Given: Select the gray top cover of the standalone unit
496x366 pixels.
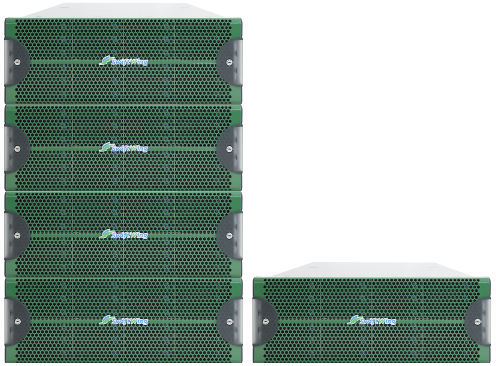Looking at the screenshot, I should (x=372, y=270).
